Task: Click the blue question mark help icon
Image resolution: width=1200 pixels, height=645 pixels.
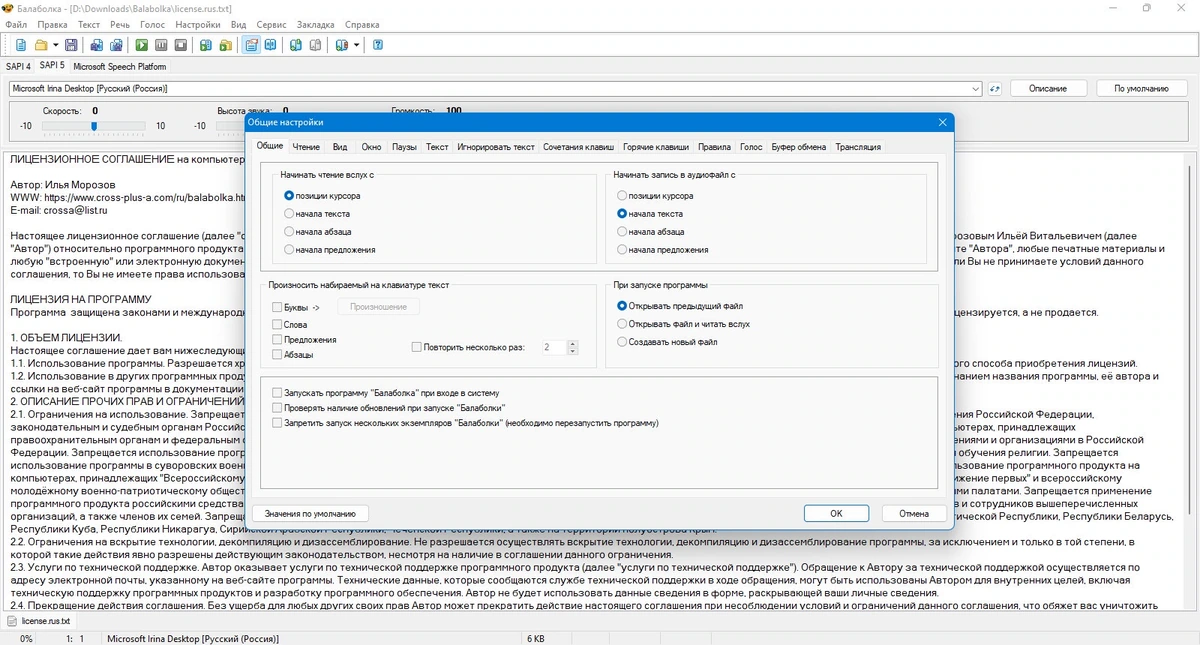Action: [376, 45]
